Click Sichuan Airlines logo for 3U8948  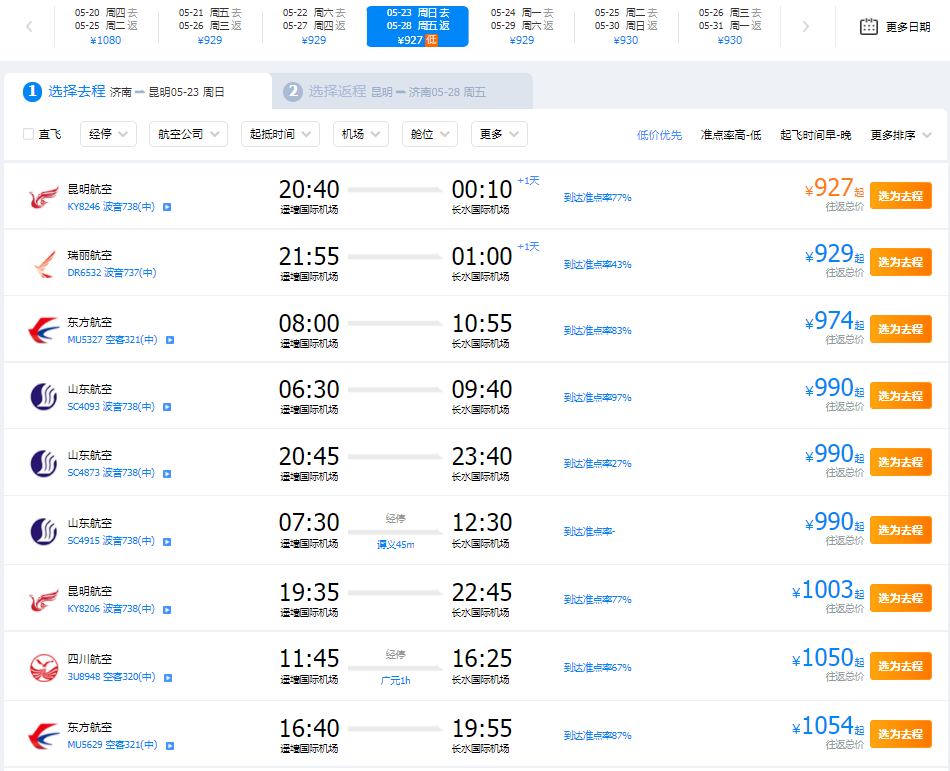pos(44,667)
